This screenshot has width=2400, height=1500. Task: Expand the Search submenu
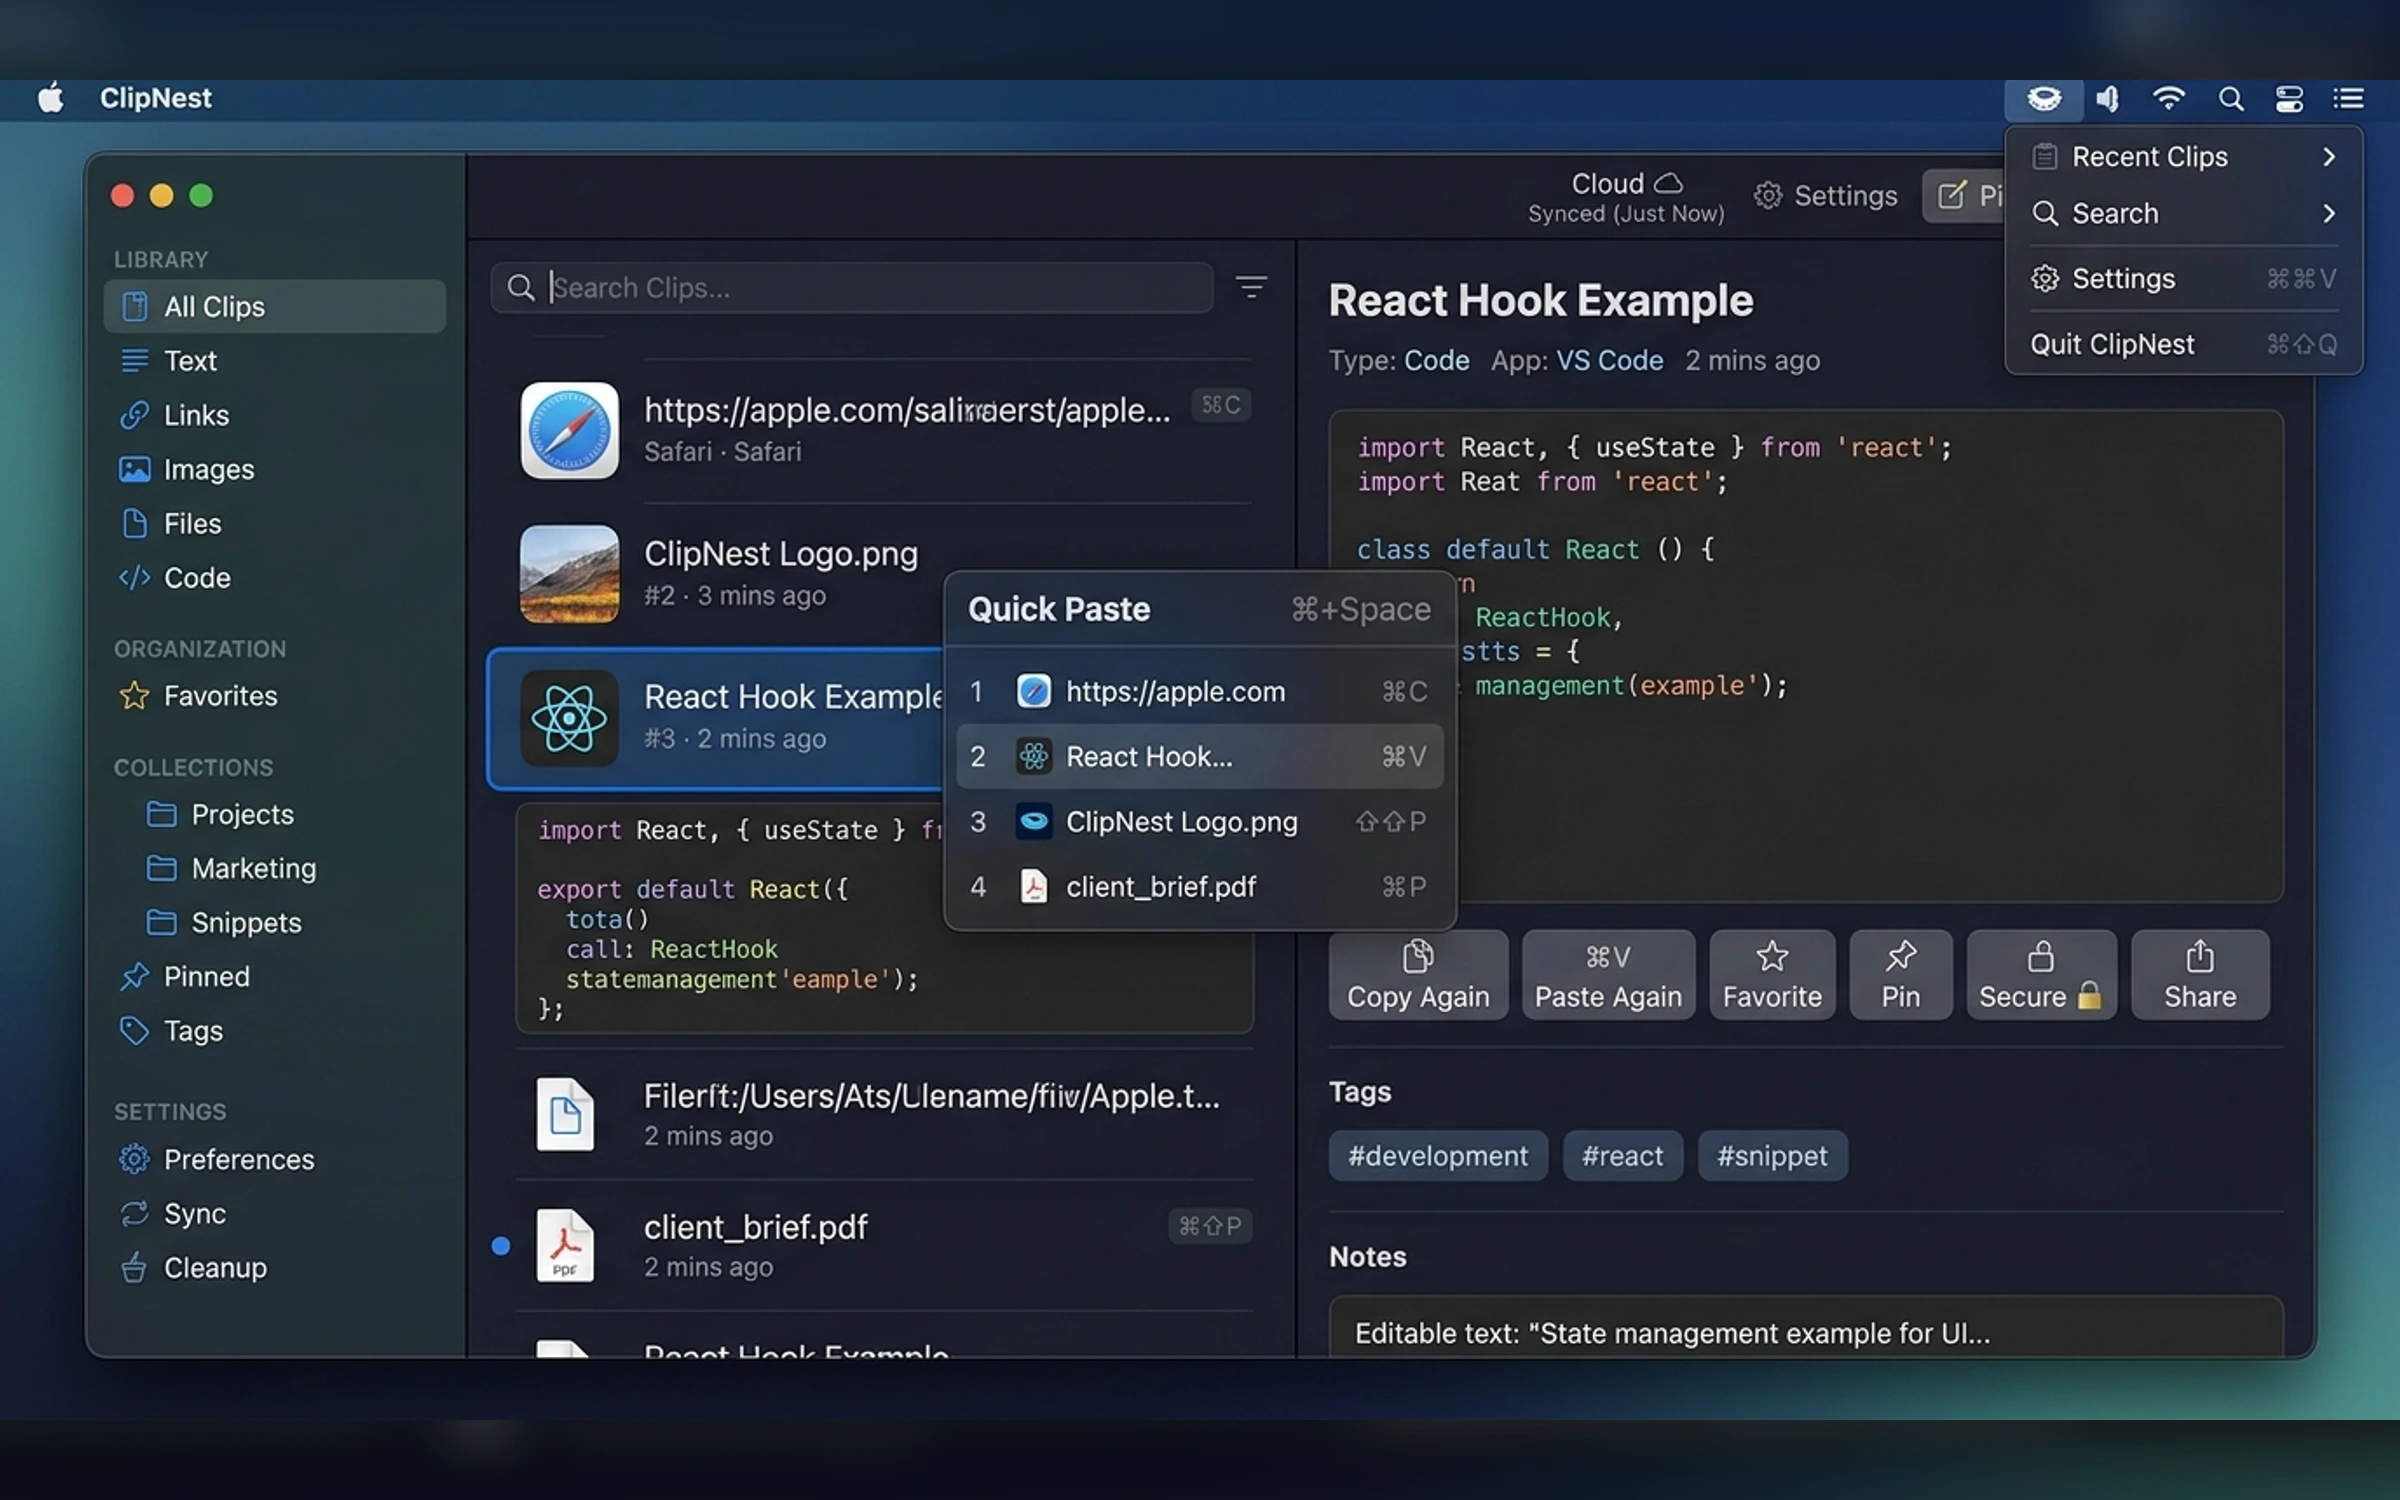tap(2184, 214)
